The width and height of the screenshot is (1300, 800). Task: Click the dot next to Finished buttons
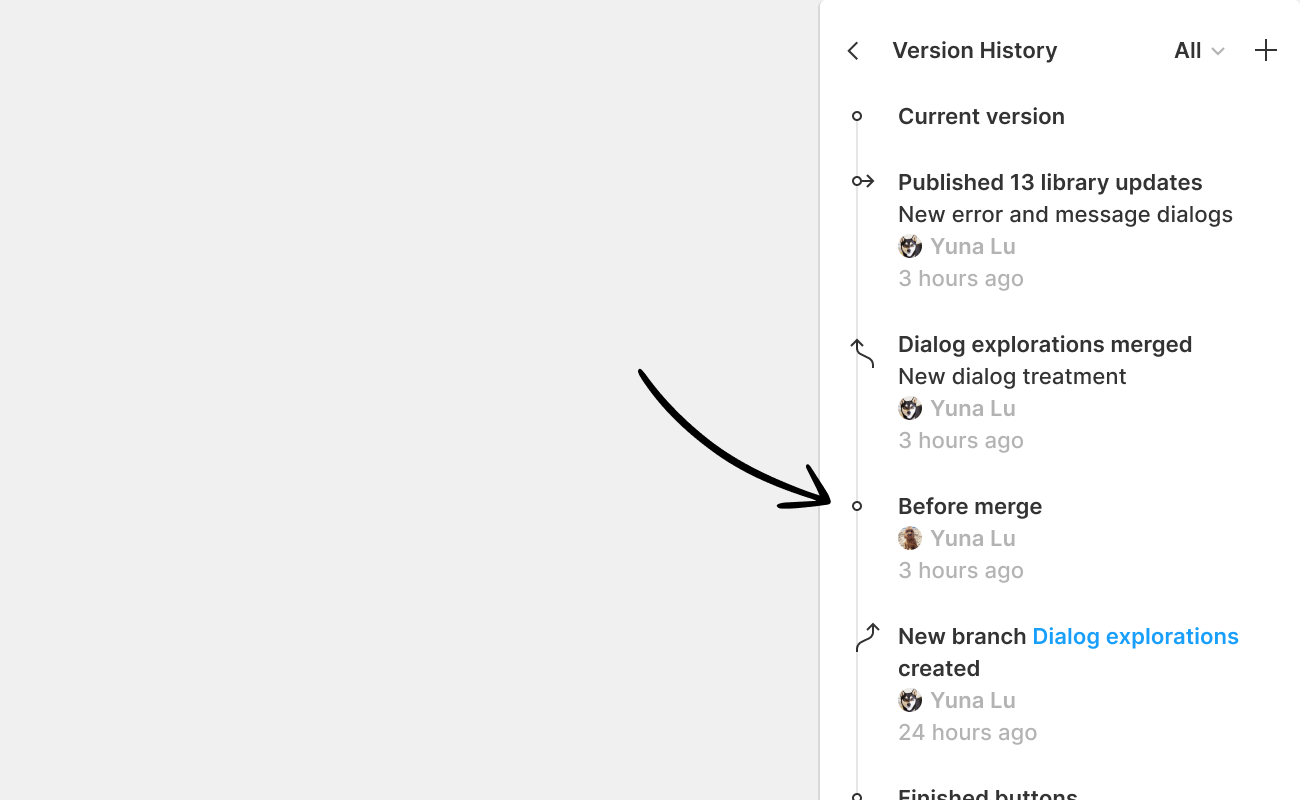coord(857,795)
